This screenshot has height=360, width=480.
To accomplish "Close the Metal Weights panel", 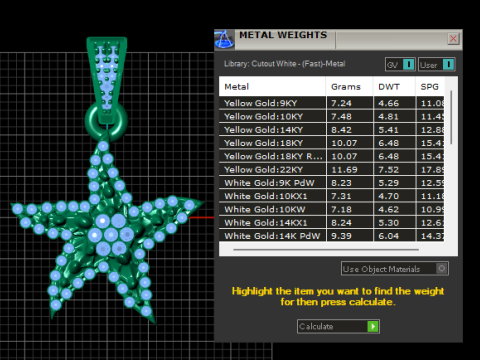I will (x=453, y=39).
